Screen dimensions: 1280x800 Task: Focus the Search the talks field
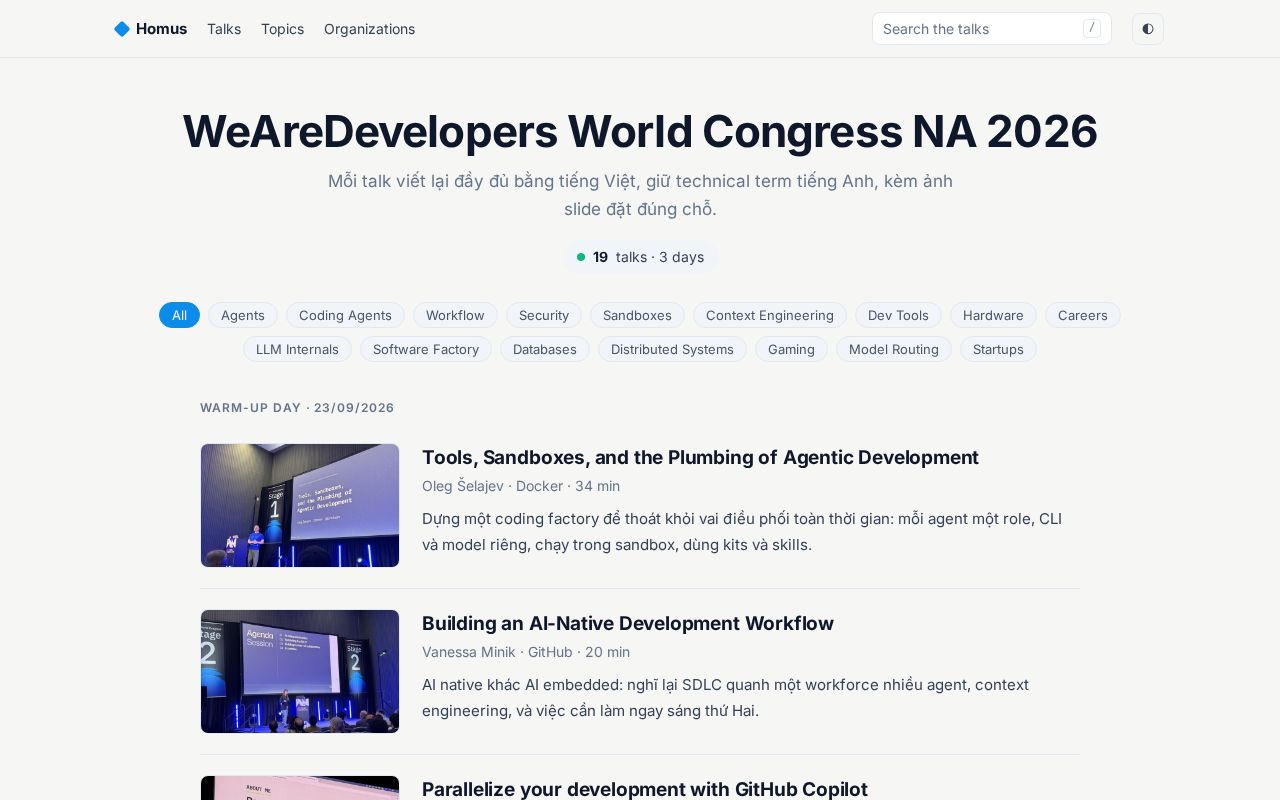992,29
